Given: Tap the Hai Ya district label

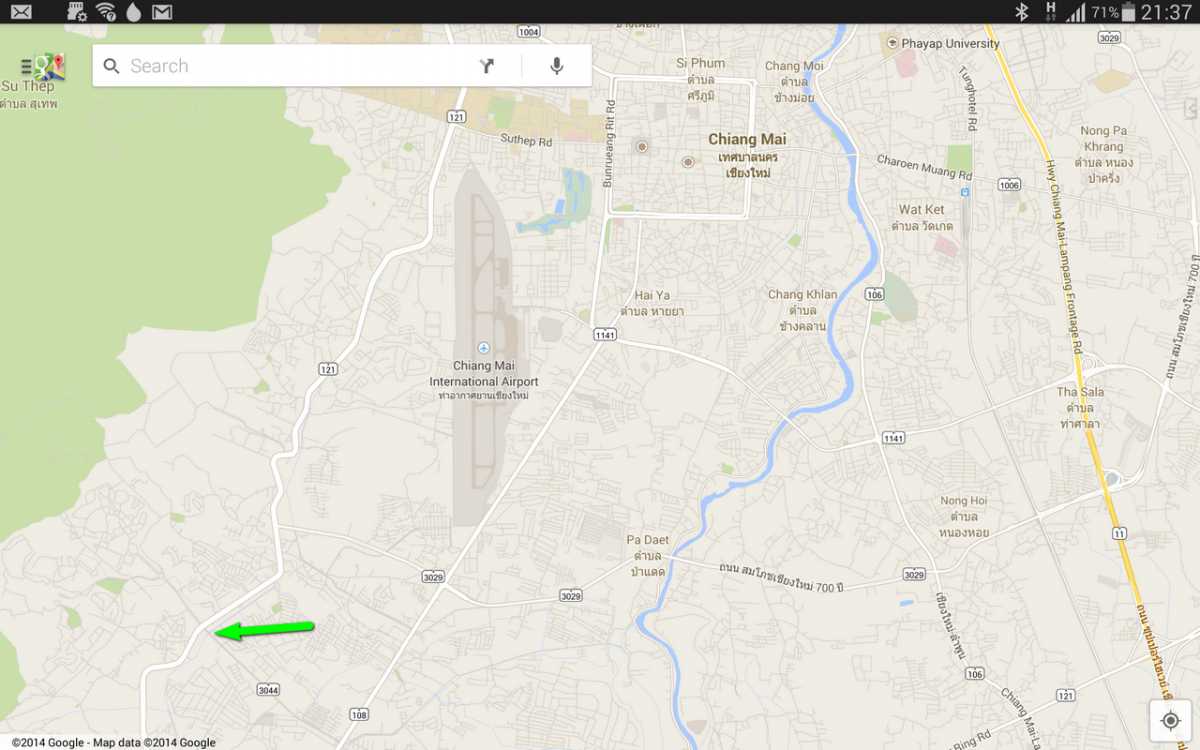Looking at the screenshot, I should coord(652,296).
